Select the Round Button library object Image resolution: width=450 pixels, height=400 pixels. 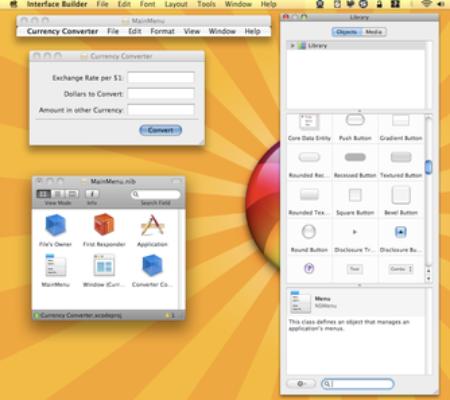[309, 238]
